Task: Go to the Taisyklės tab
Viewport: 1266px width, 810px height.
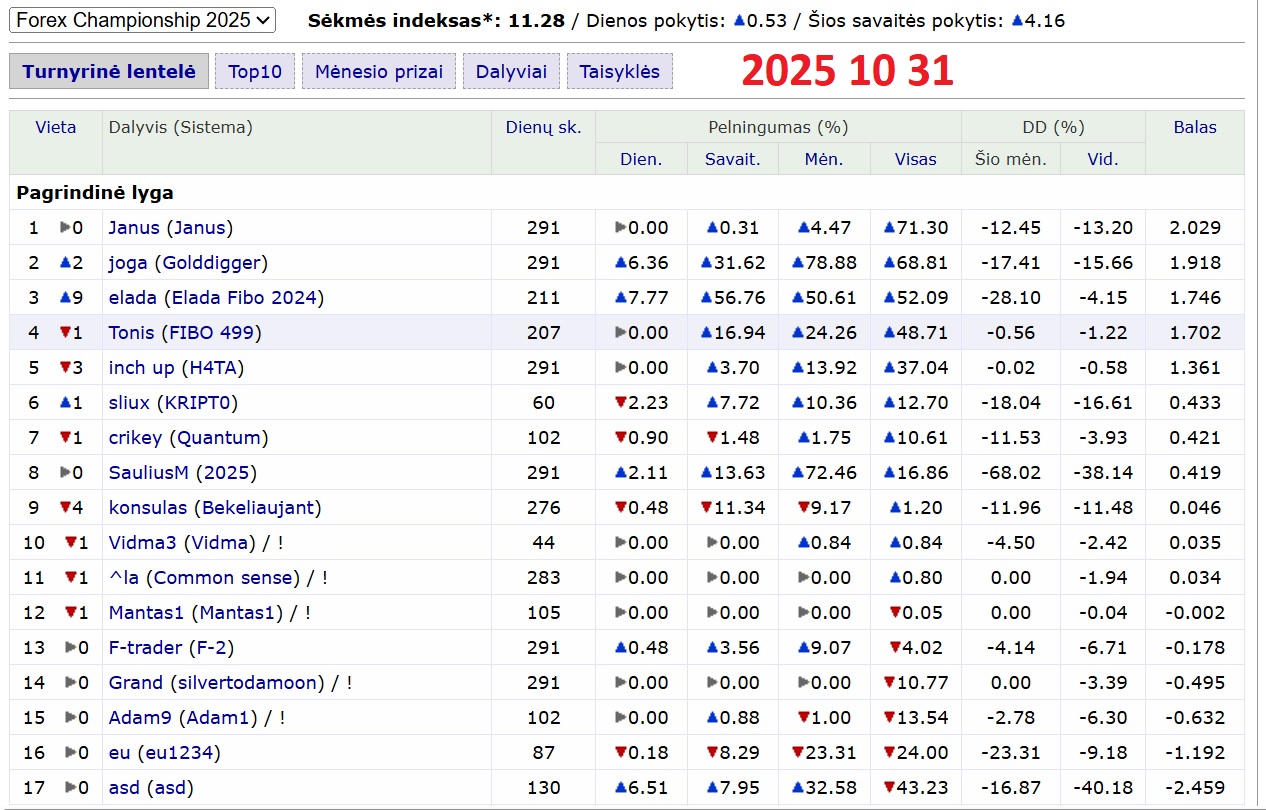Action: (620, 71)
